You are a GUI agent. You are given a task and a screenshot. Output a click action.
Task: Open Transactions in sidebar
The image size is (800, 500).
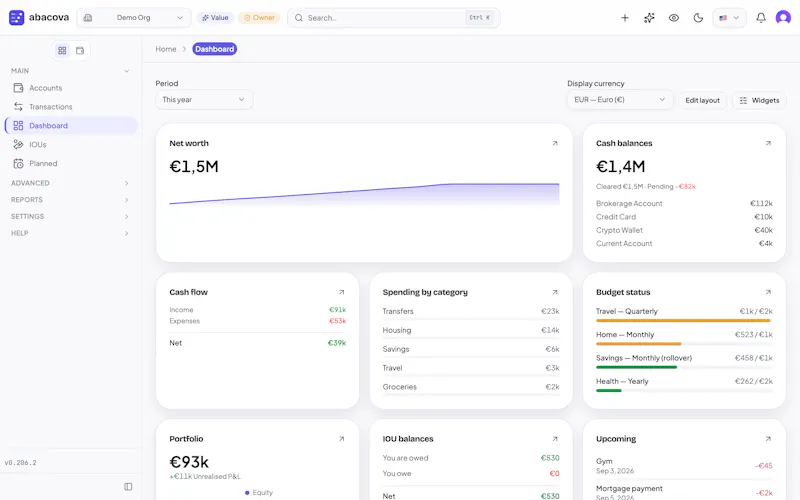tap(70, 107)
